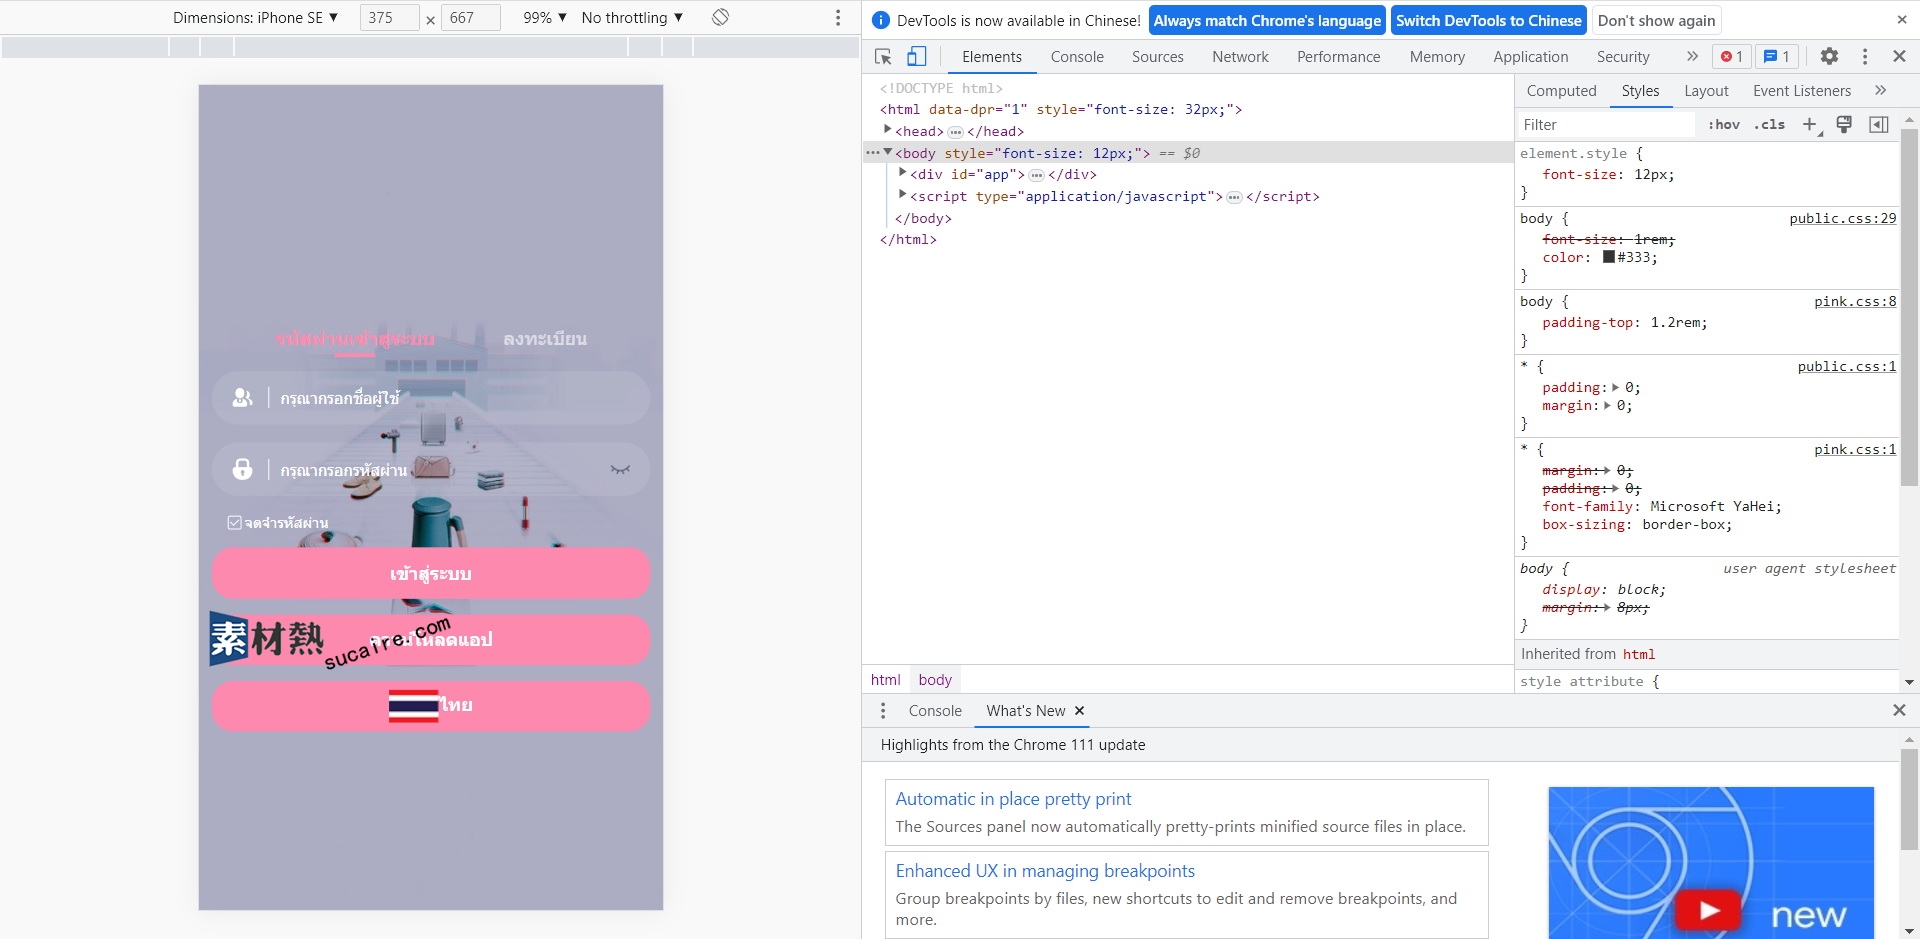Open Automatic in place pretty print link
The height and width of the screenshot is (939, 1920).
(1013, 799)
